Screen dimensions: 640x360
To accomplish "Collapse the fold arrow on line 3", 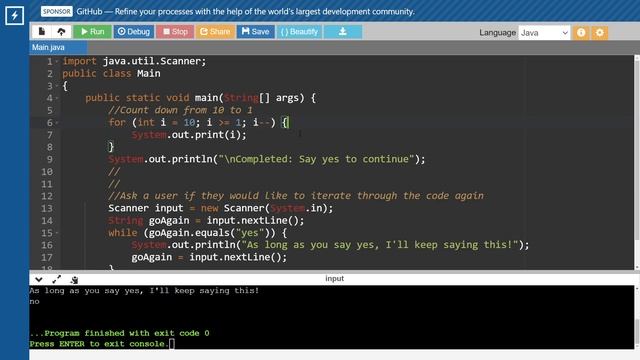I will (57, 86).
